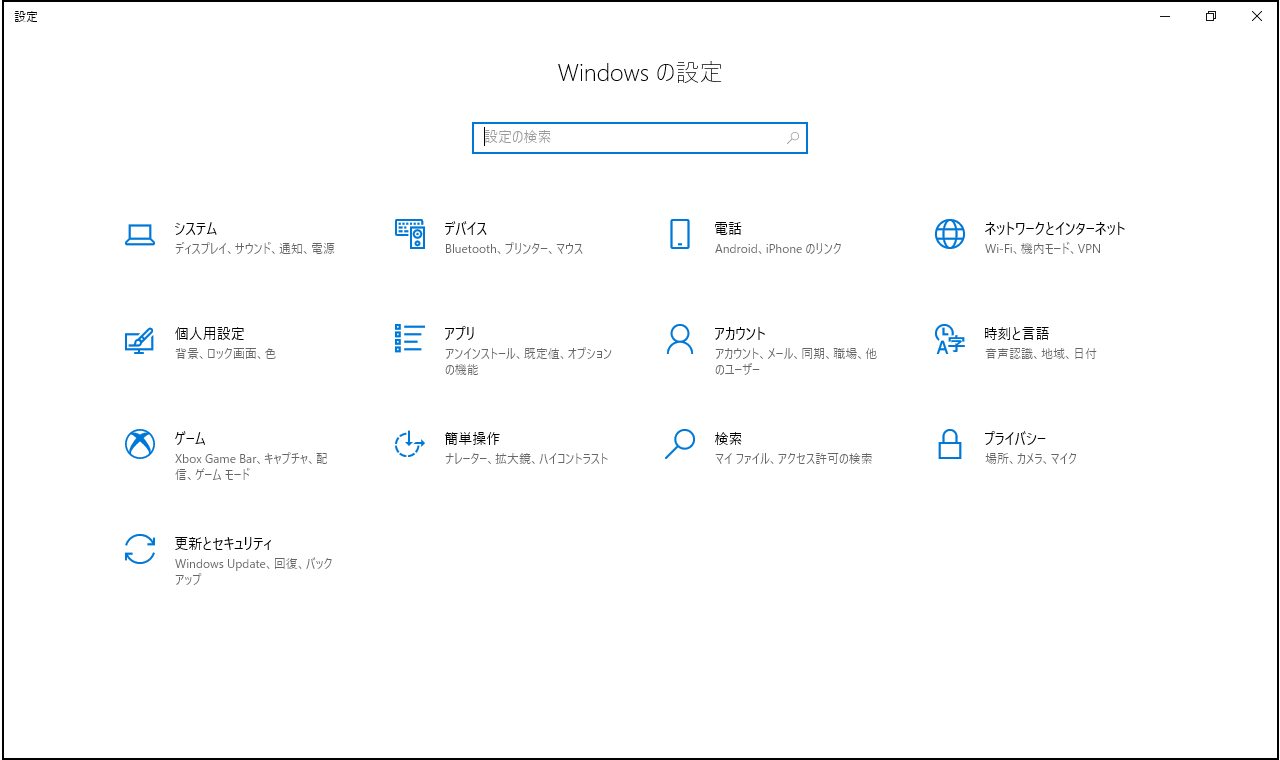Click description アンインストール、既定値、オプションの機能
Viewport: 1280px width, 760px height.
[x=529, y=362]
